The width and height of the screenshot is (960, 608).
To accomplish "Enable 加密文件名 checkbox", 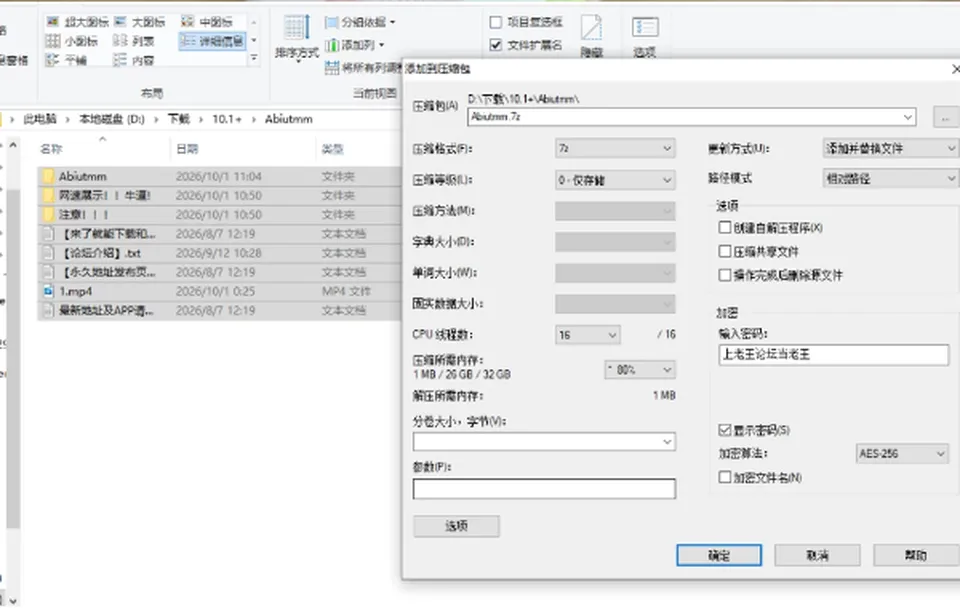I will [725, 477].
